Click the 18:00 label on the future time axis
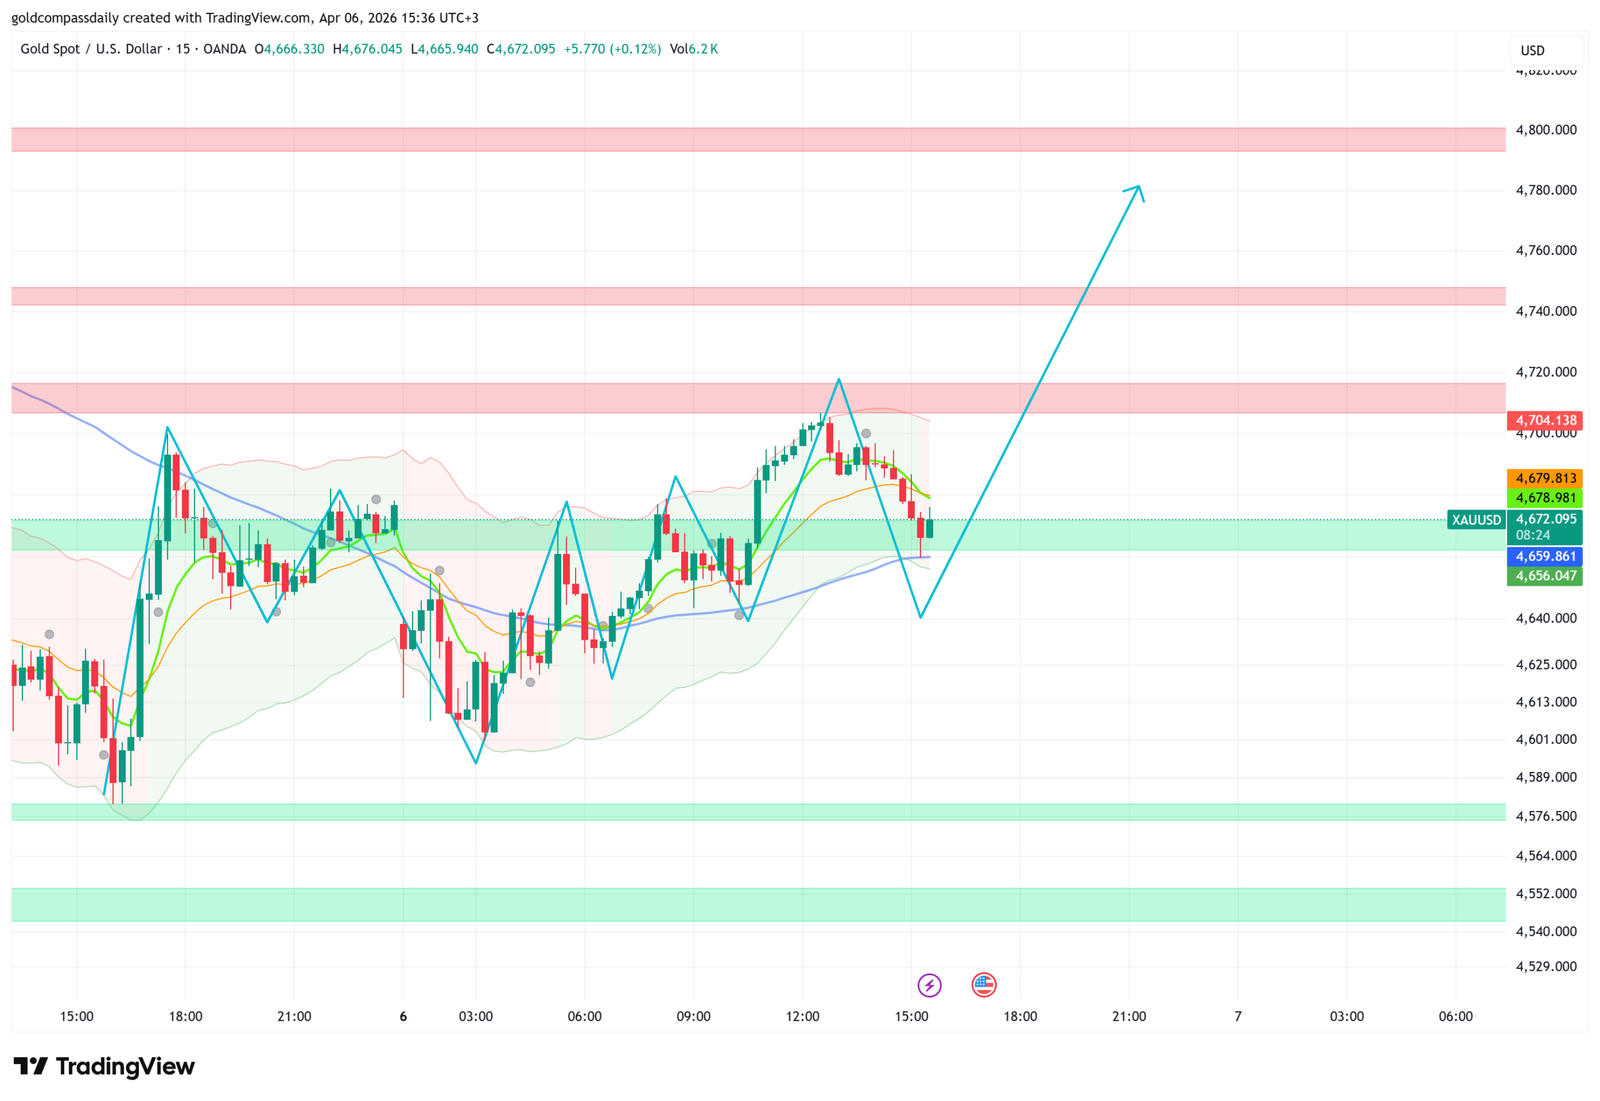Screen dimensions: 1600x1101 [x=1020, y=1017]
